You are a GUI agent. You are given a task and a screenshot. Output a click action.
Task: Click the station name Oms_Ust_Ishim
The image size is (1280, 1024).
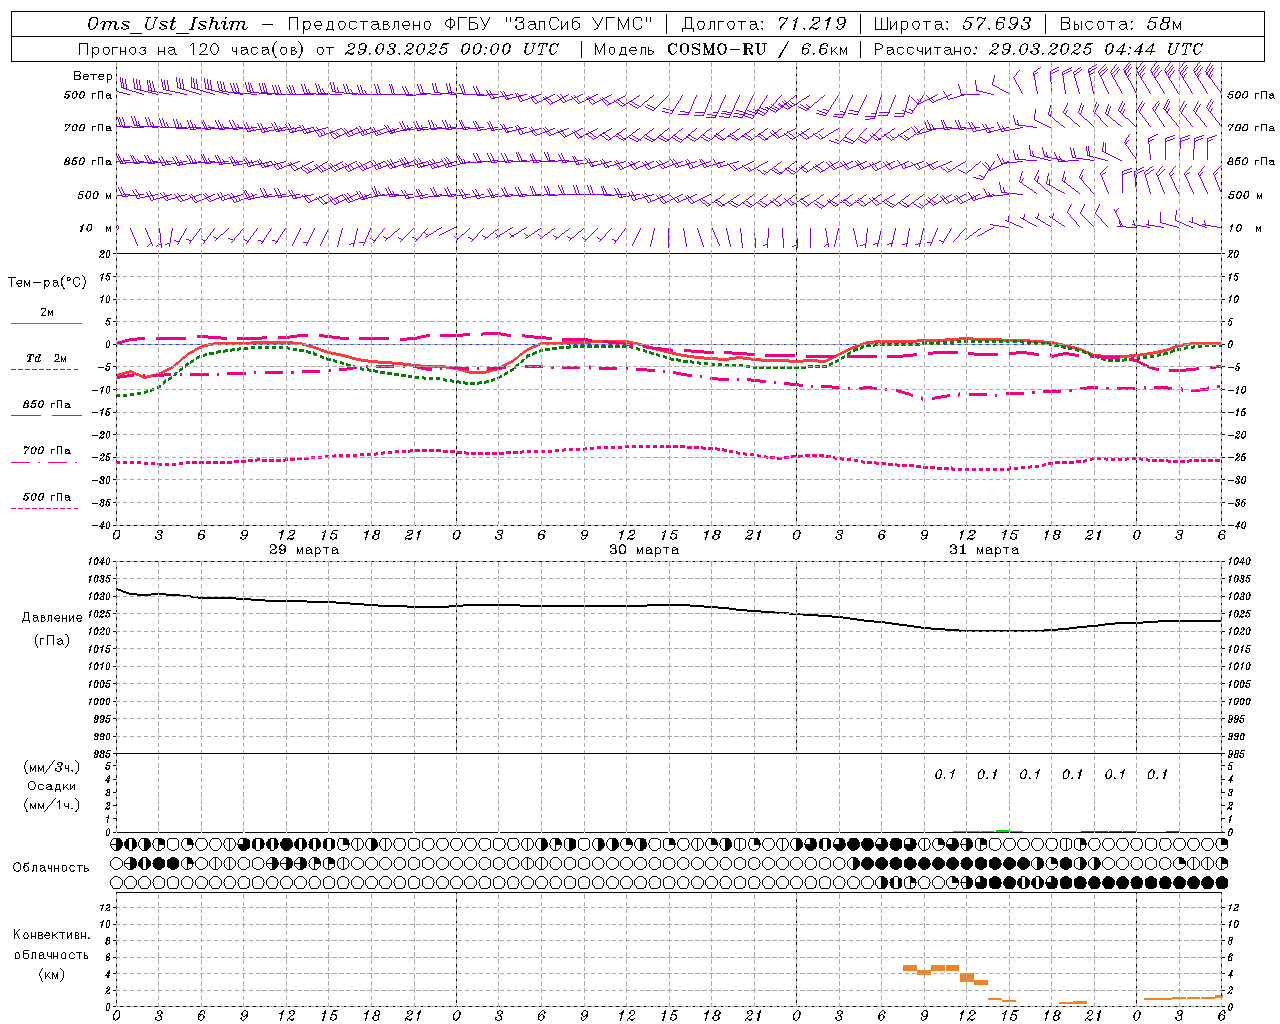coord(167,24)
